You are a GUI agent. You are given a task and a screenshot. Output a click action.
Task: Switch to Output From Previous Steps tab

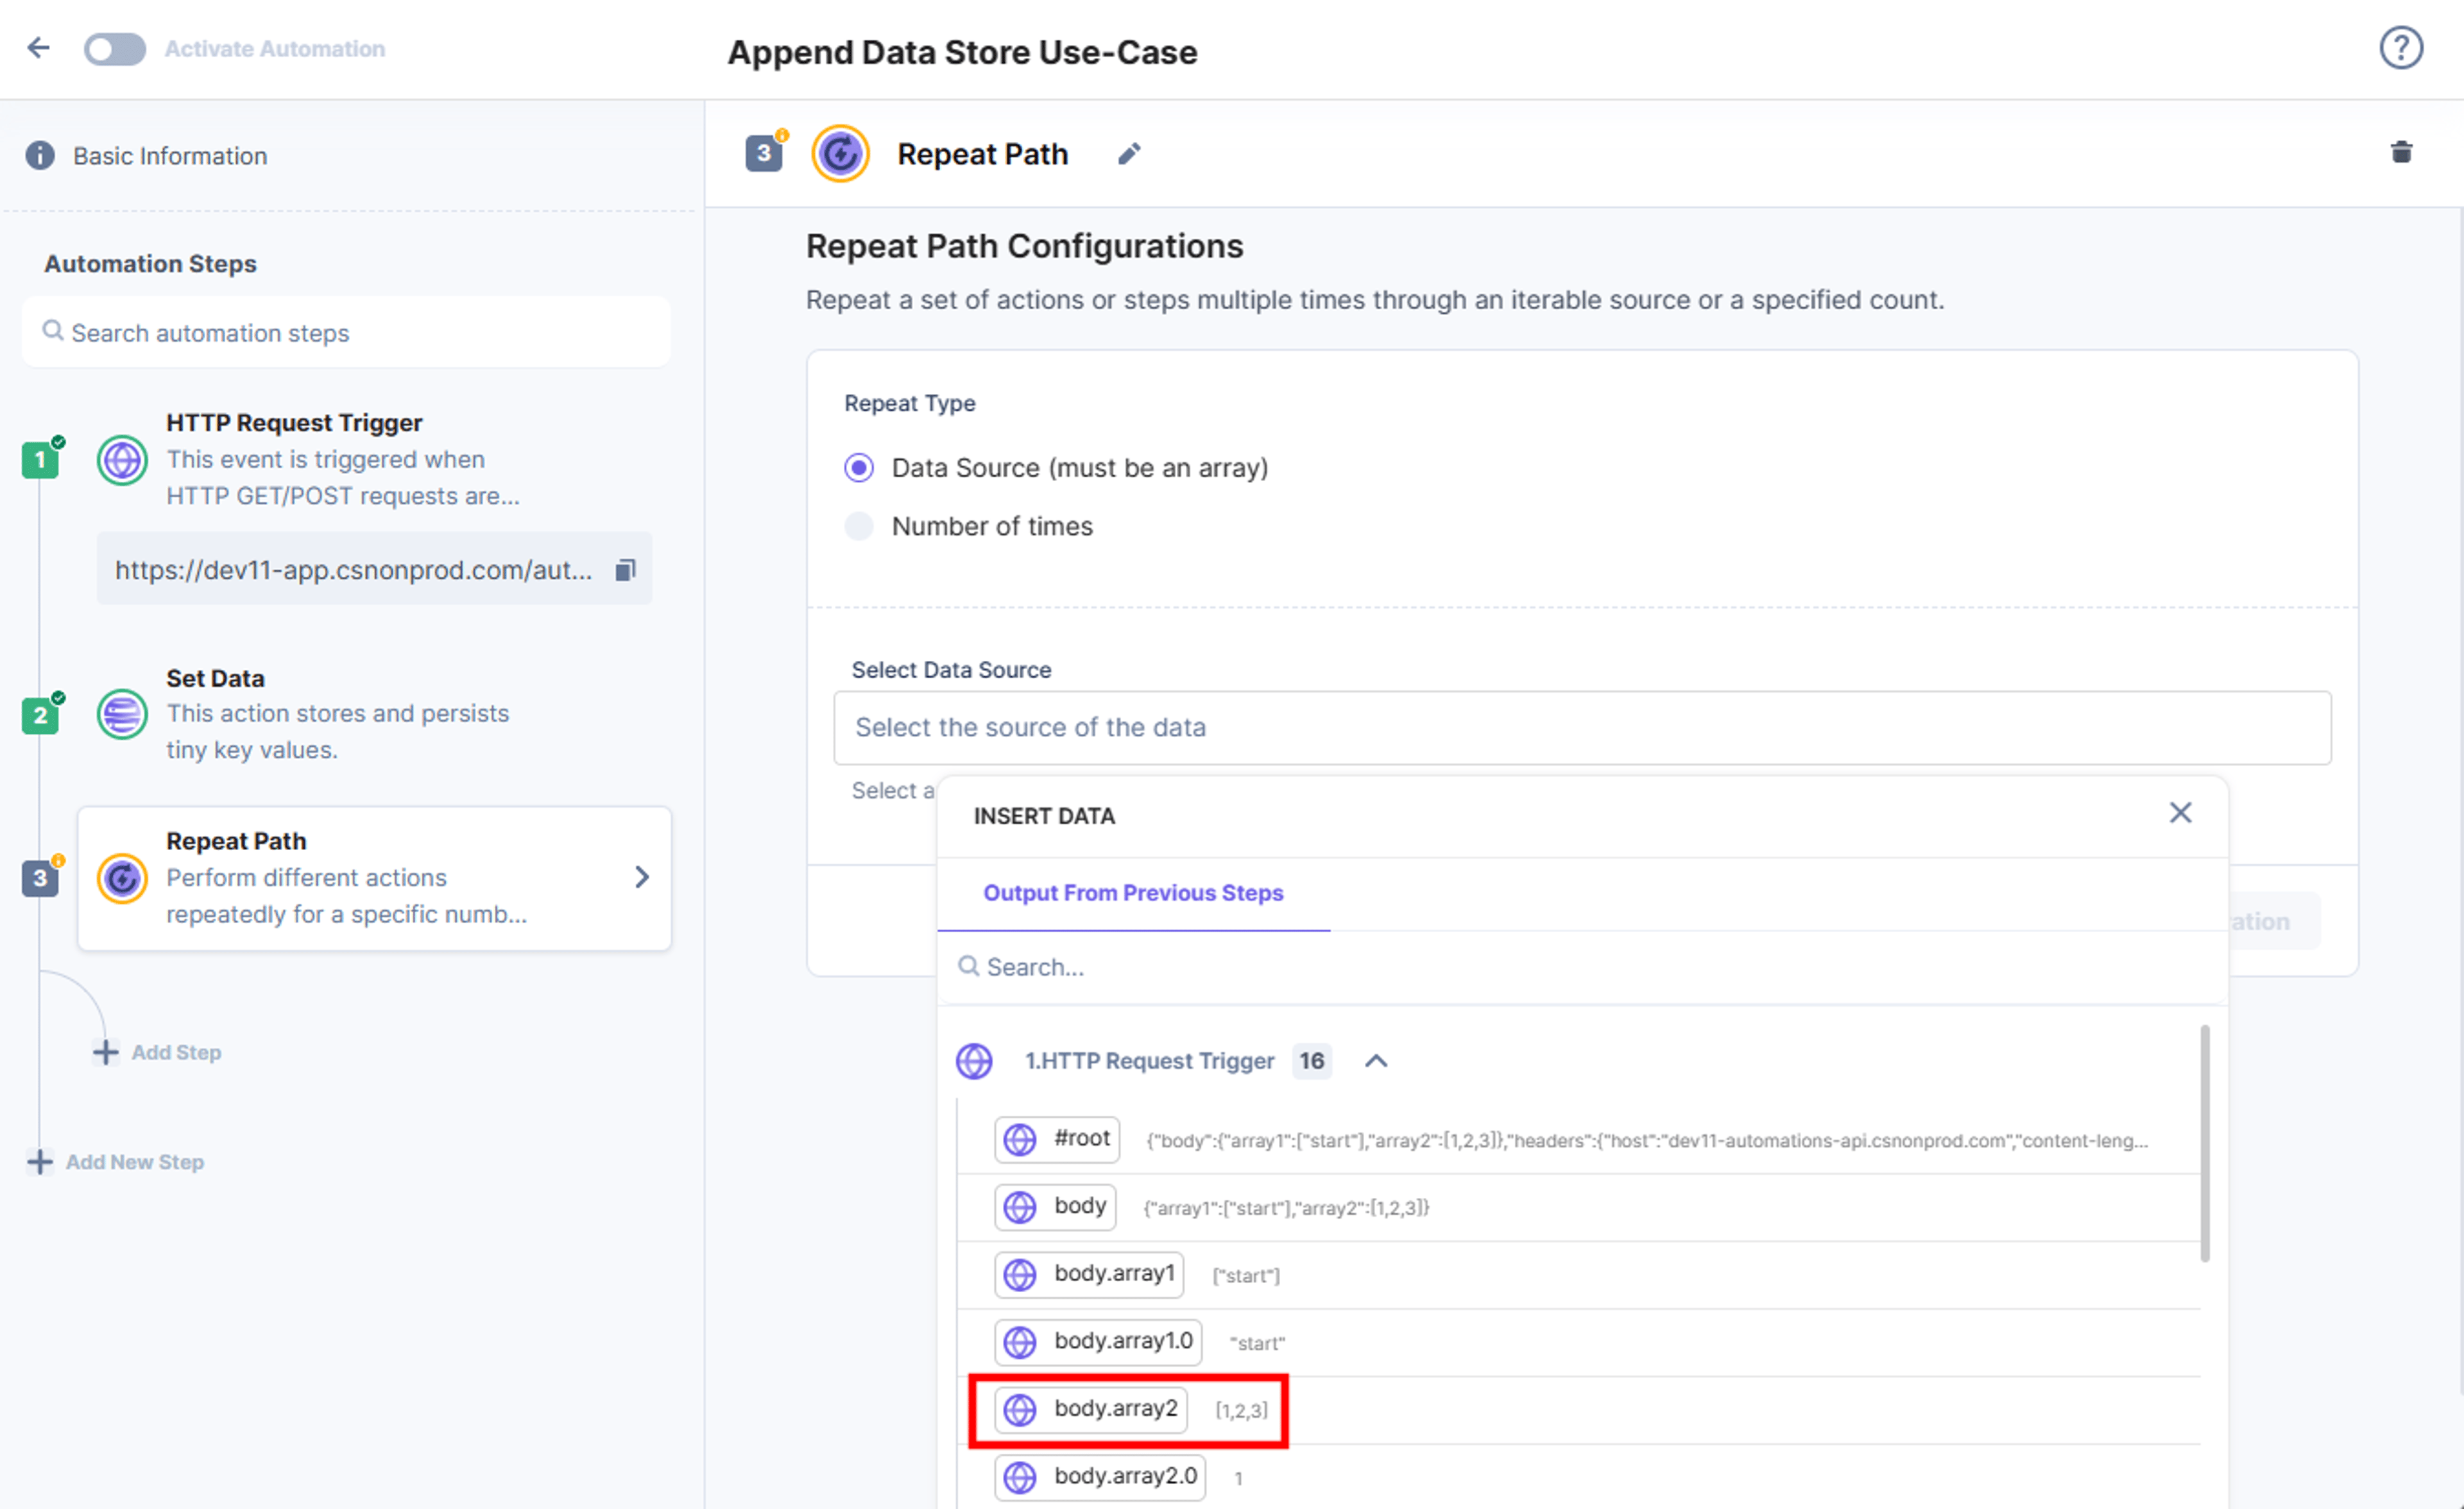1133,893
